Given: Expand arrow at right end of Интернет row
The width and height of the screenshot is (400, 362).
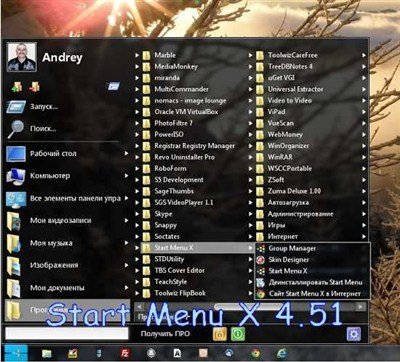Looking at the screenshot, I should pos(364,237).
